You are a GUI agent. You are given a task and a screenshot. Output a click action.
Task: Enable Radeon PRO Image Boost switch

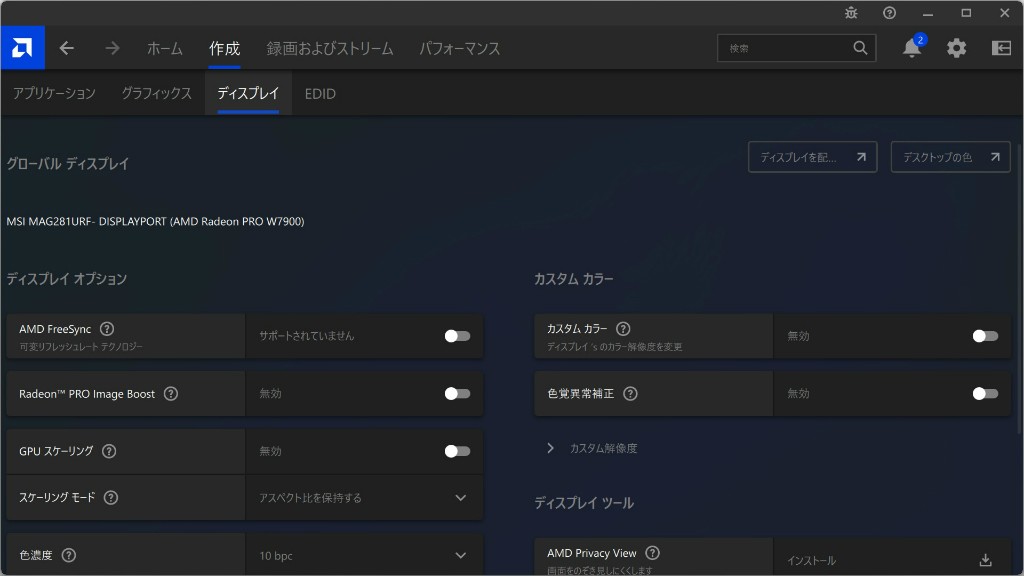click(457, 394)
